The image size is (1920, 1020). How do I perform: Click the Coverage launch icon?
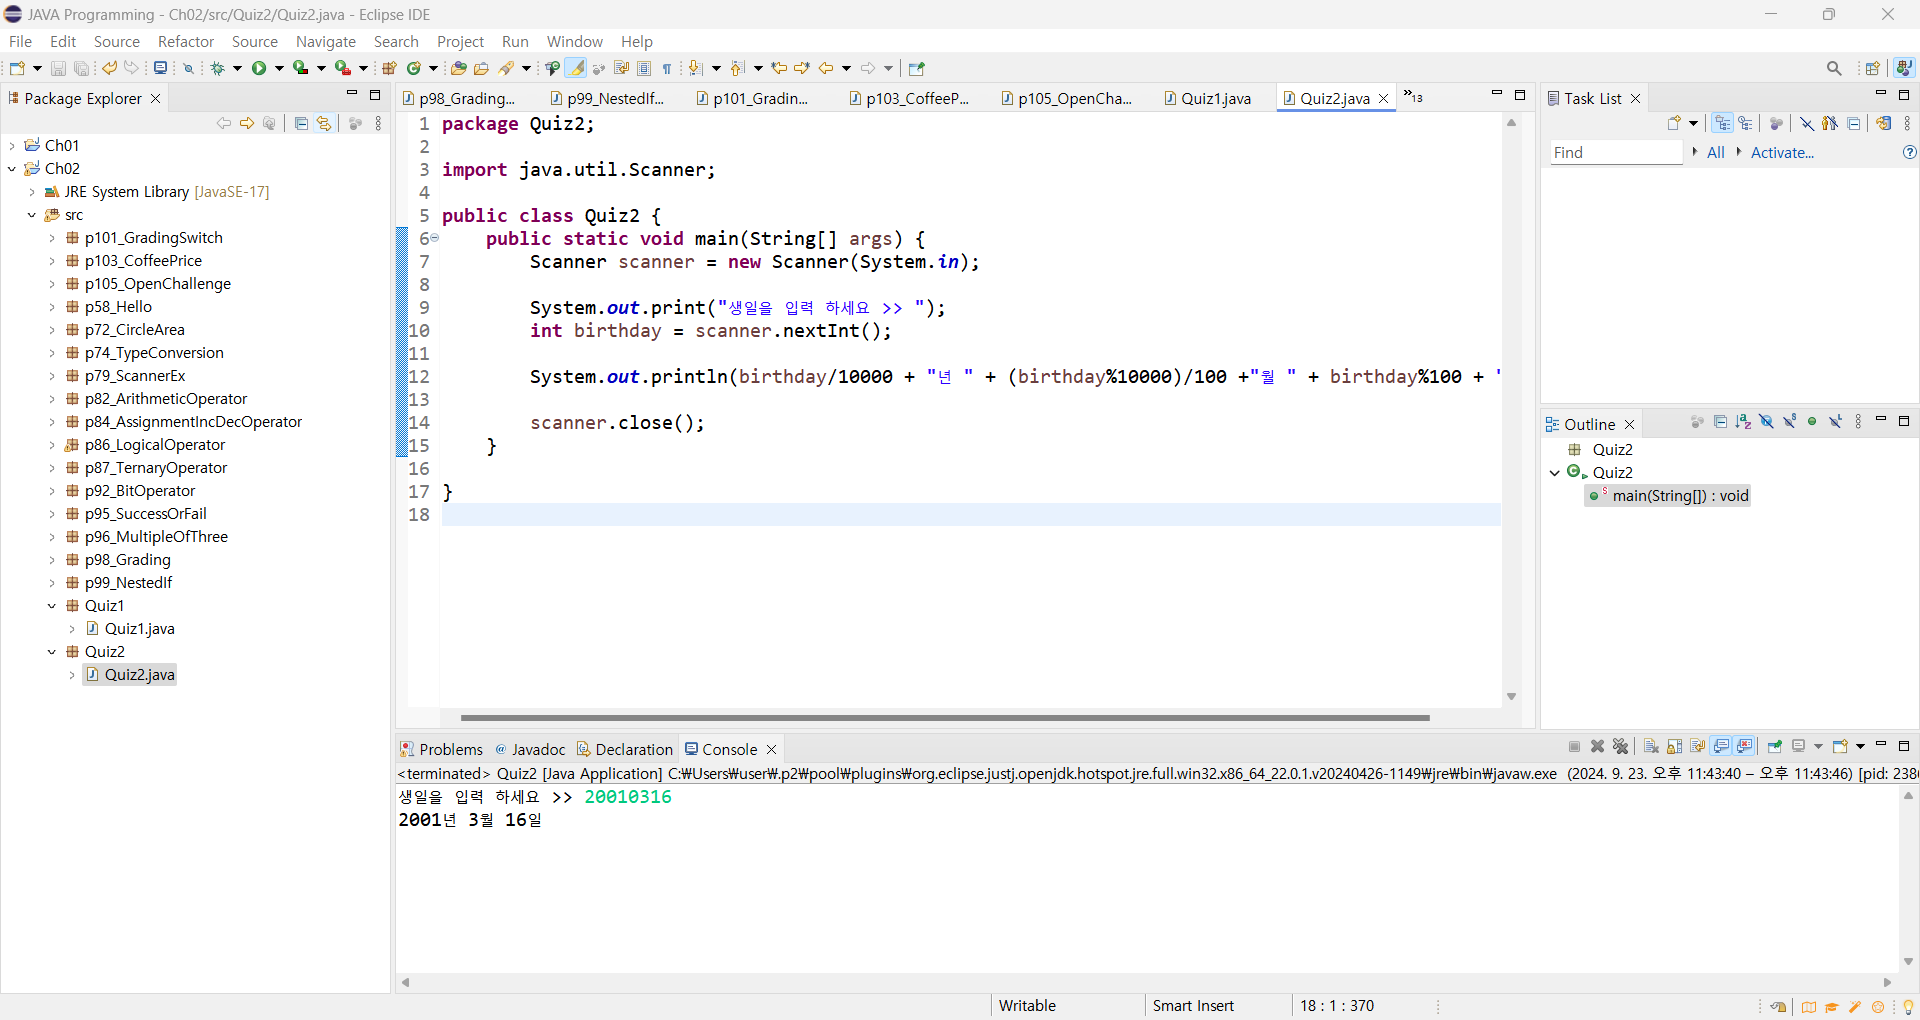click(300, 68)
